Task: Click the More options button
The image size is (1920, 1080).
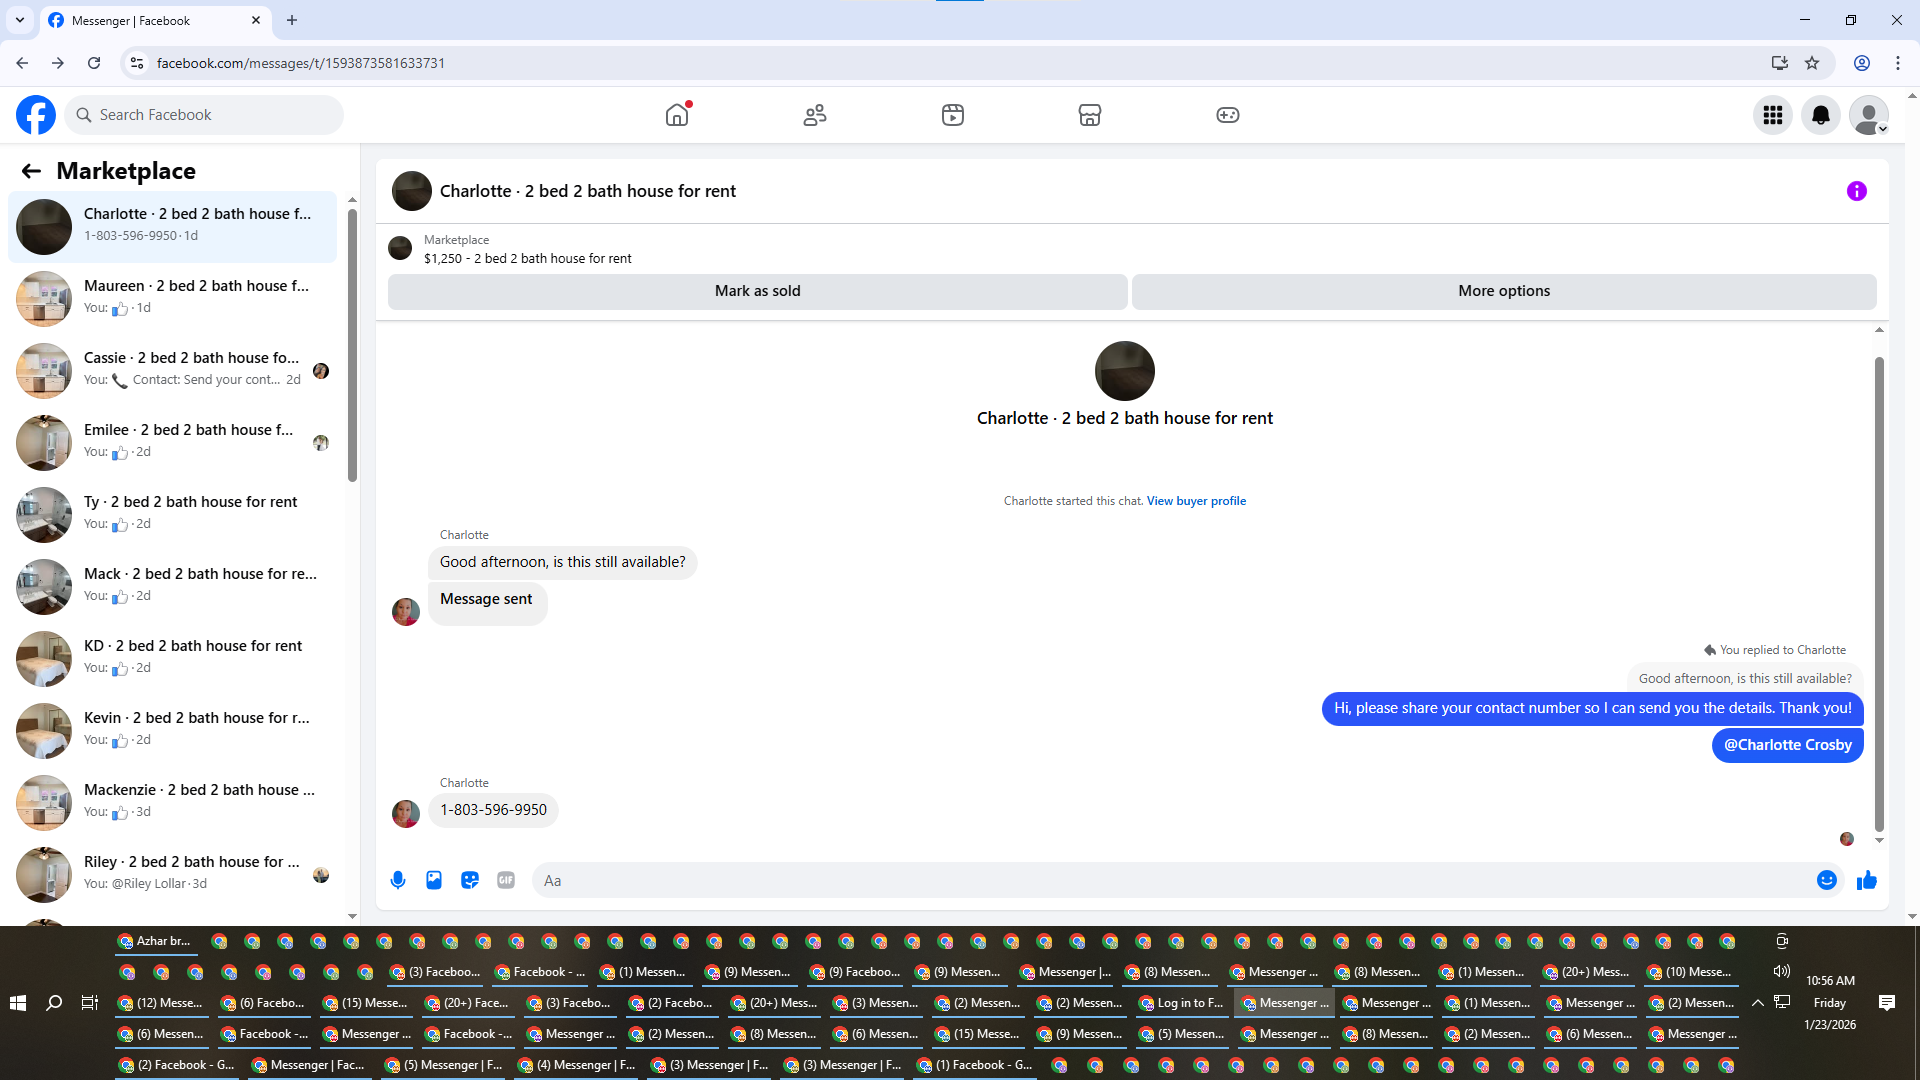Action: tap(1503, 291)
